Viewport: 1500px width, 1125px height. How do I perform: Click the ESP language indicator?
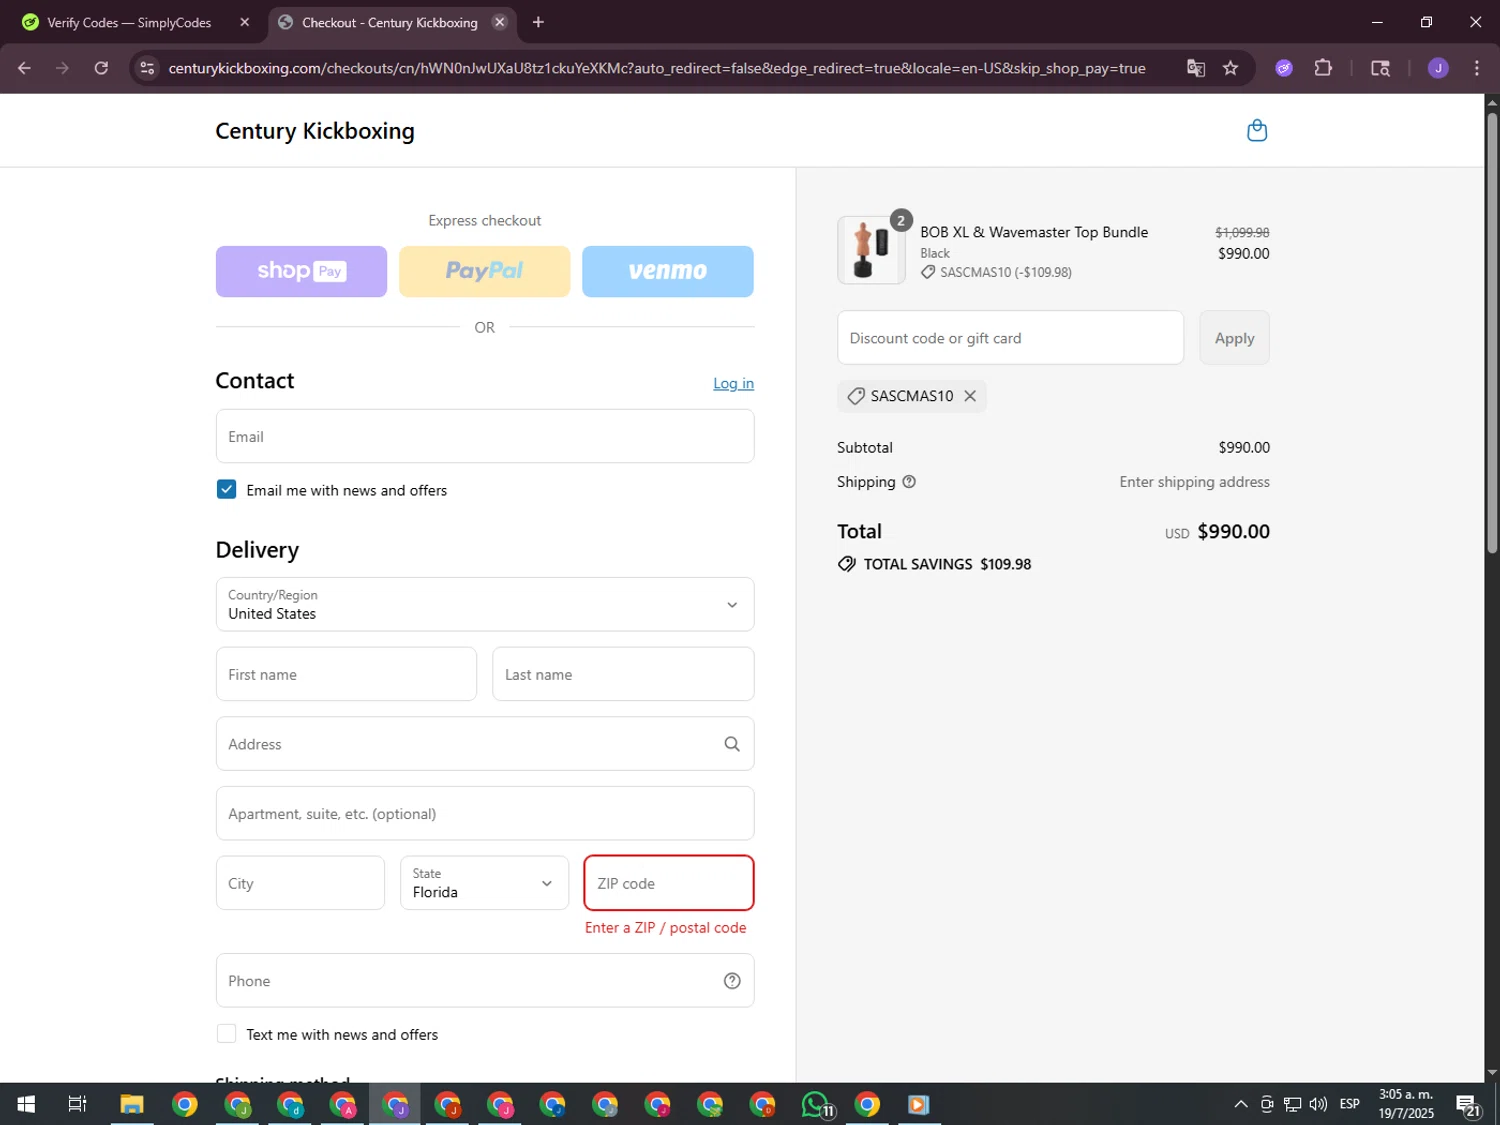tap(1349, 1104)
